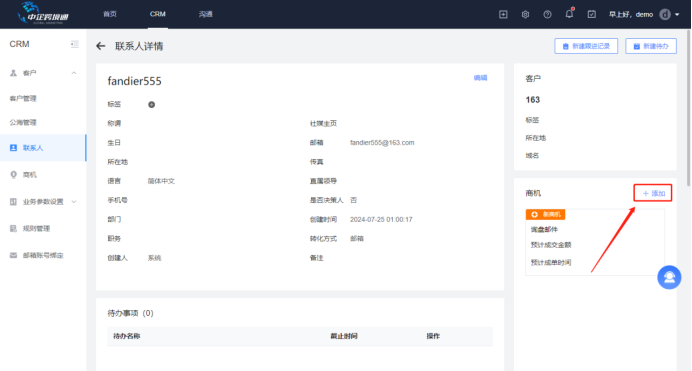Screen dimensions: 692x371
Task: Select the CRM top navigation tab
Action: coord(158,14)
